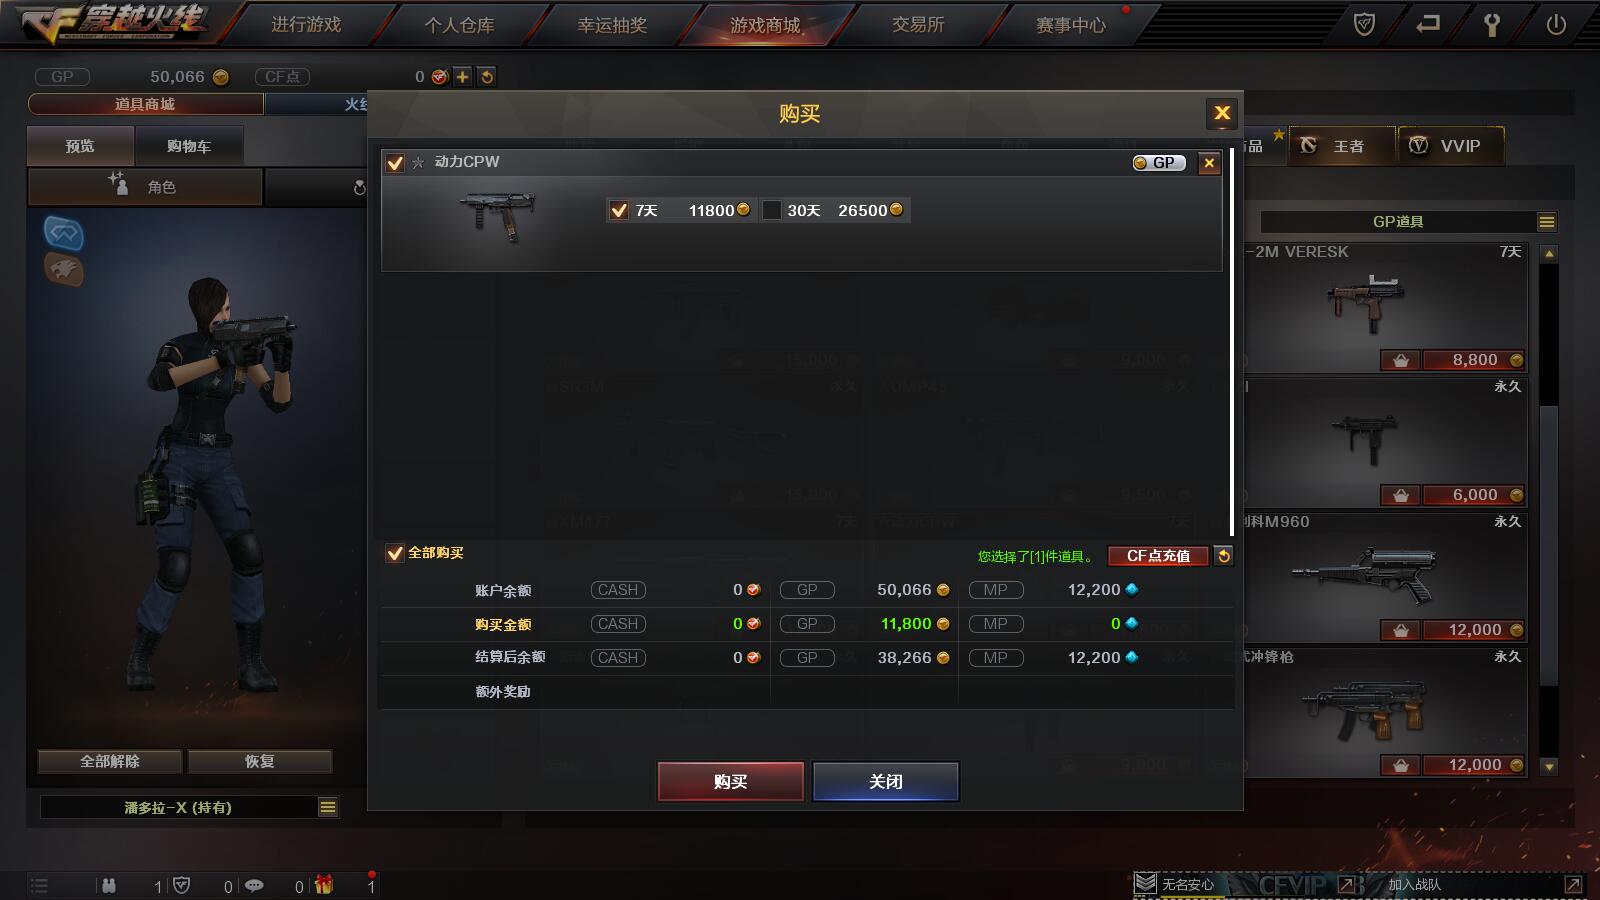
Task: Click the security shield icon in the top bar
Action: (x=1364, y=24)
